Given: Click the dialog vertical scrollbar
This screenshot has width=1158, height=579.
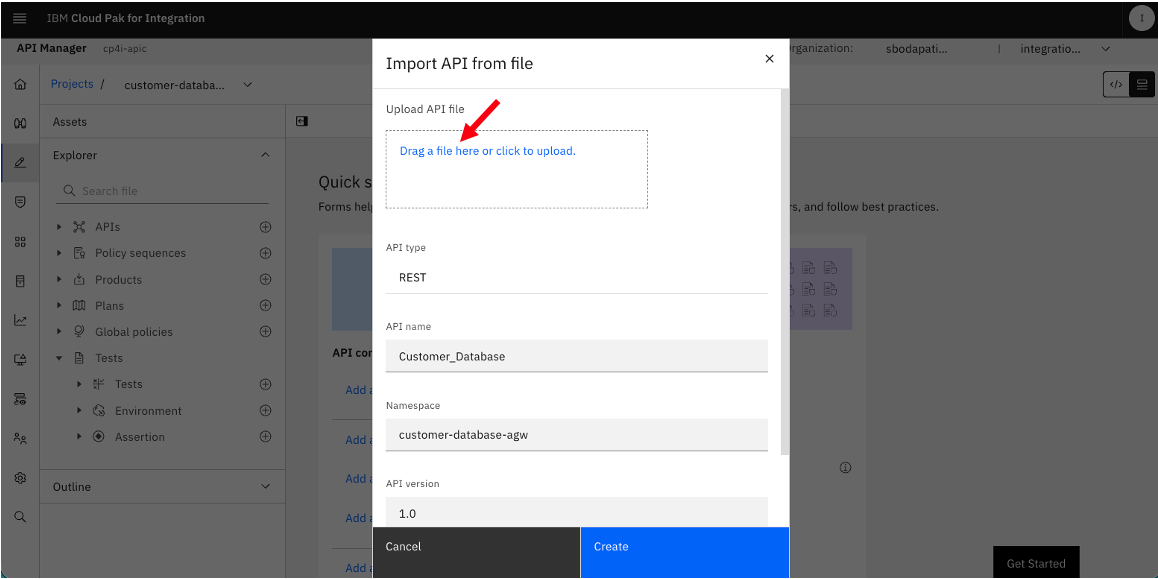Looking at the screenshot, I should click(x=784, y=272).
